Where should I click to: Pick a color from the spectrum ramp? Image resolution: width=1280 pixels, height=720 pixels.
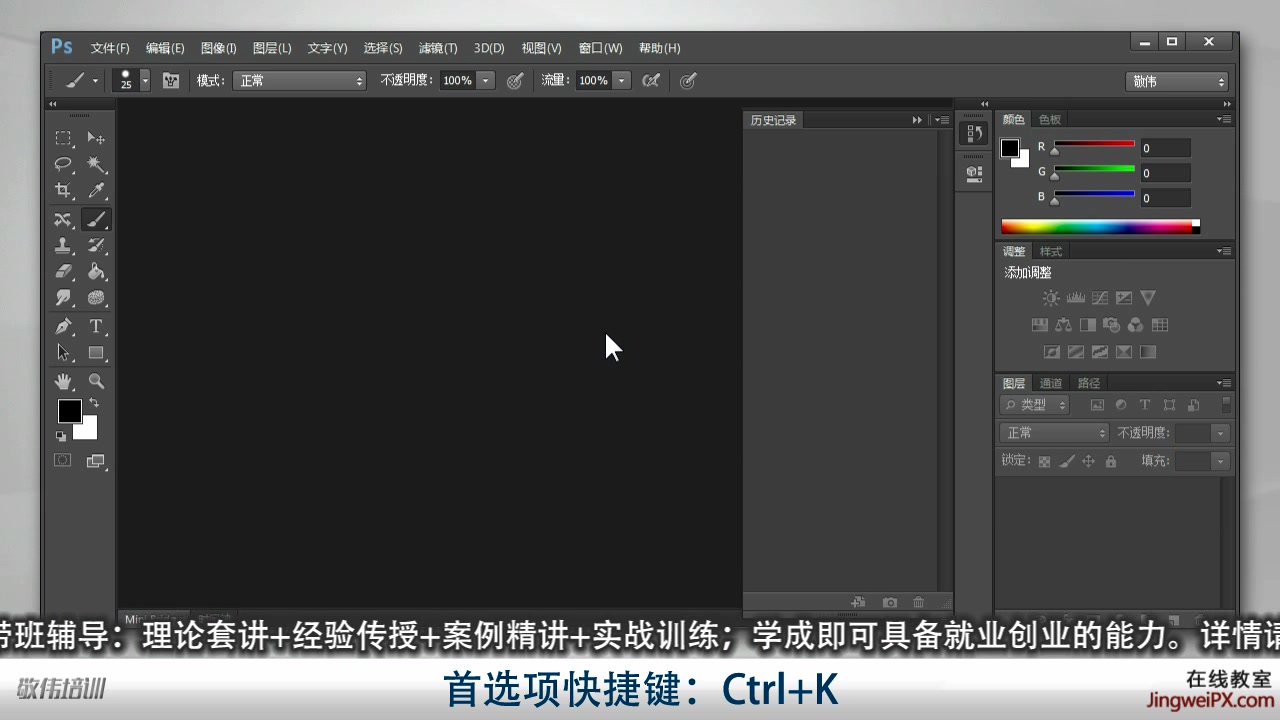click(1100, 227)
